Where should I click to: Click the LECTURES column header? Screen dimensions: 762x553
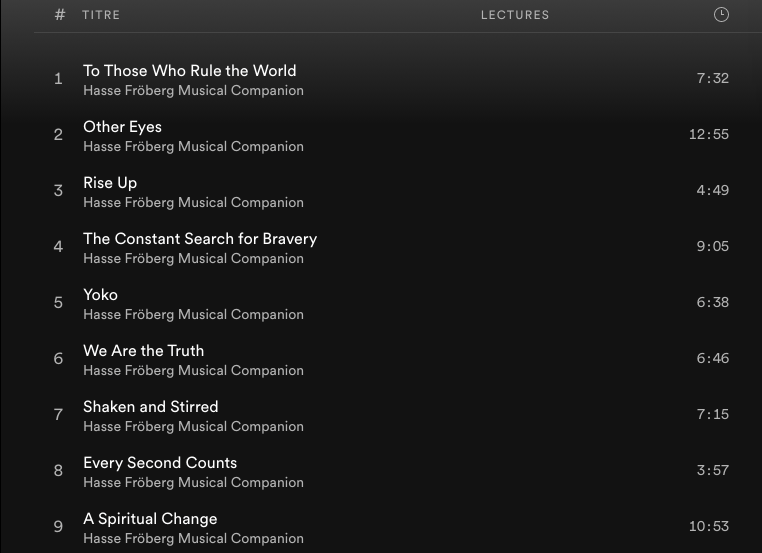click(515, 15)
